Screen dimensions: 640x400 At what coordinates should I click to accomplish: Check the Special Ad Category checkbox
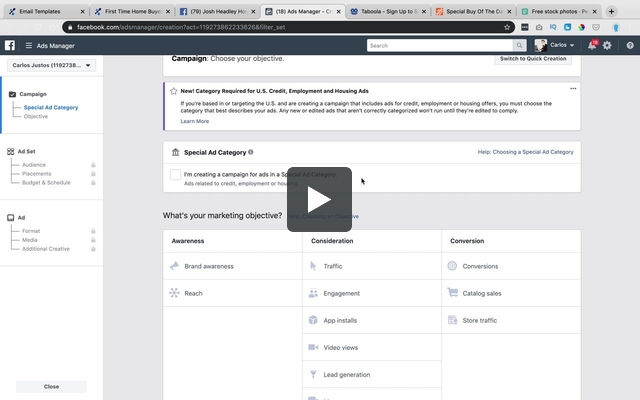point(176,174)
